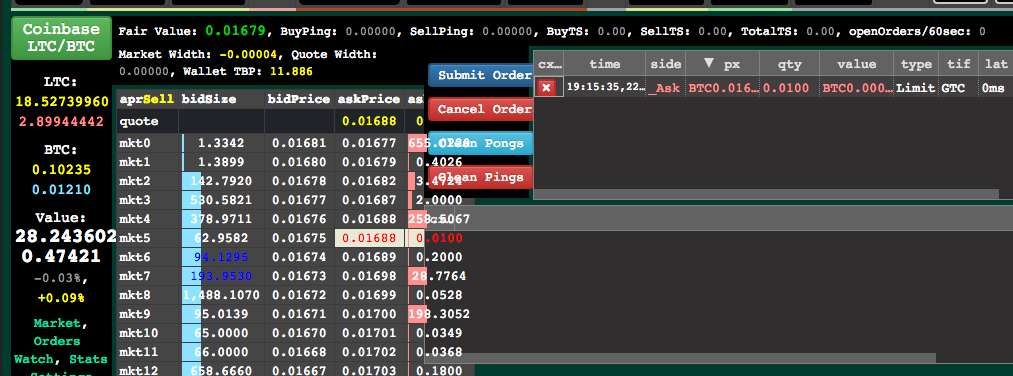Click the time column header

[x=605, y=64]
